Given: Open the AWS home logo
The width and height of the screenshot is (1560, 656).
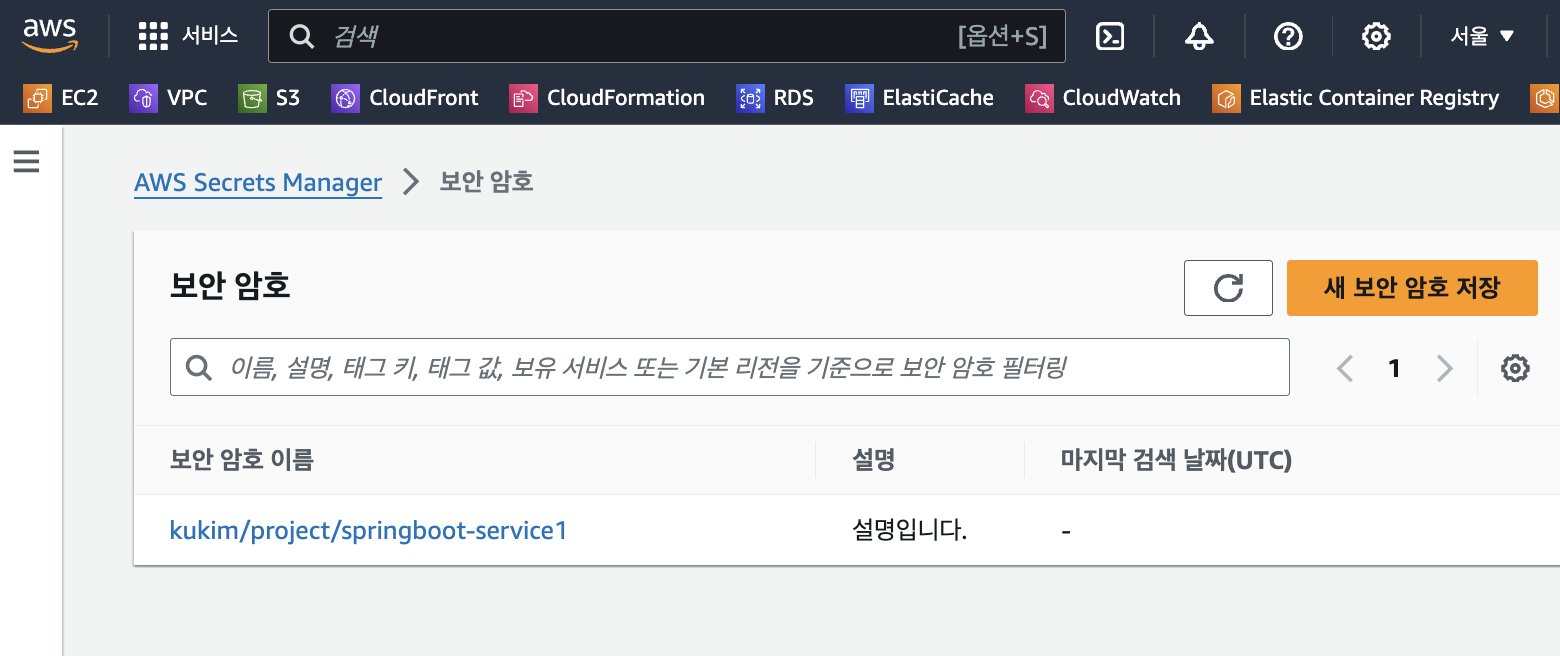Looking at the screenshot, I should (x=50, y=36).
